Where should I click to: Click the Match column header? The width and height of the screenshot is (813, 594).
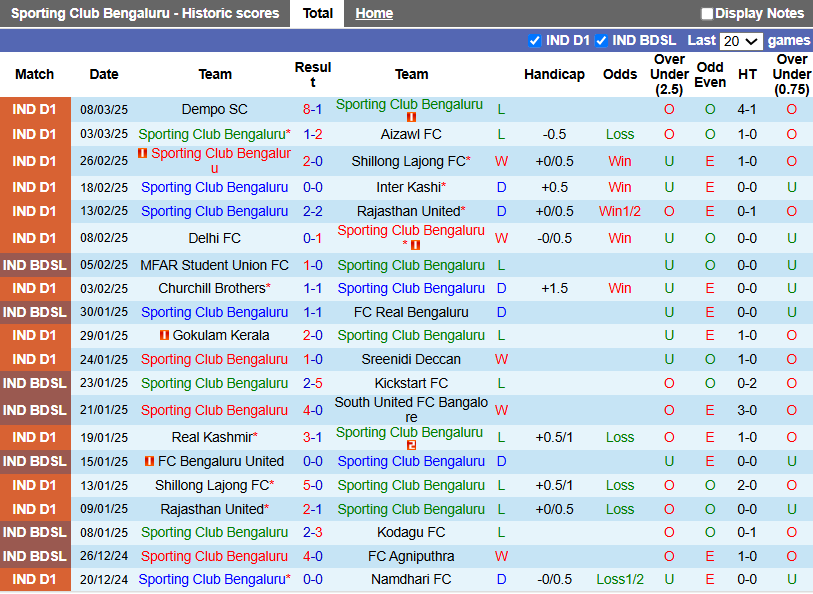click(34, 74)
